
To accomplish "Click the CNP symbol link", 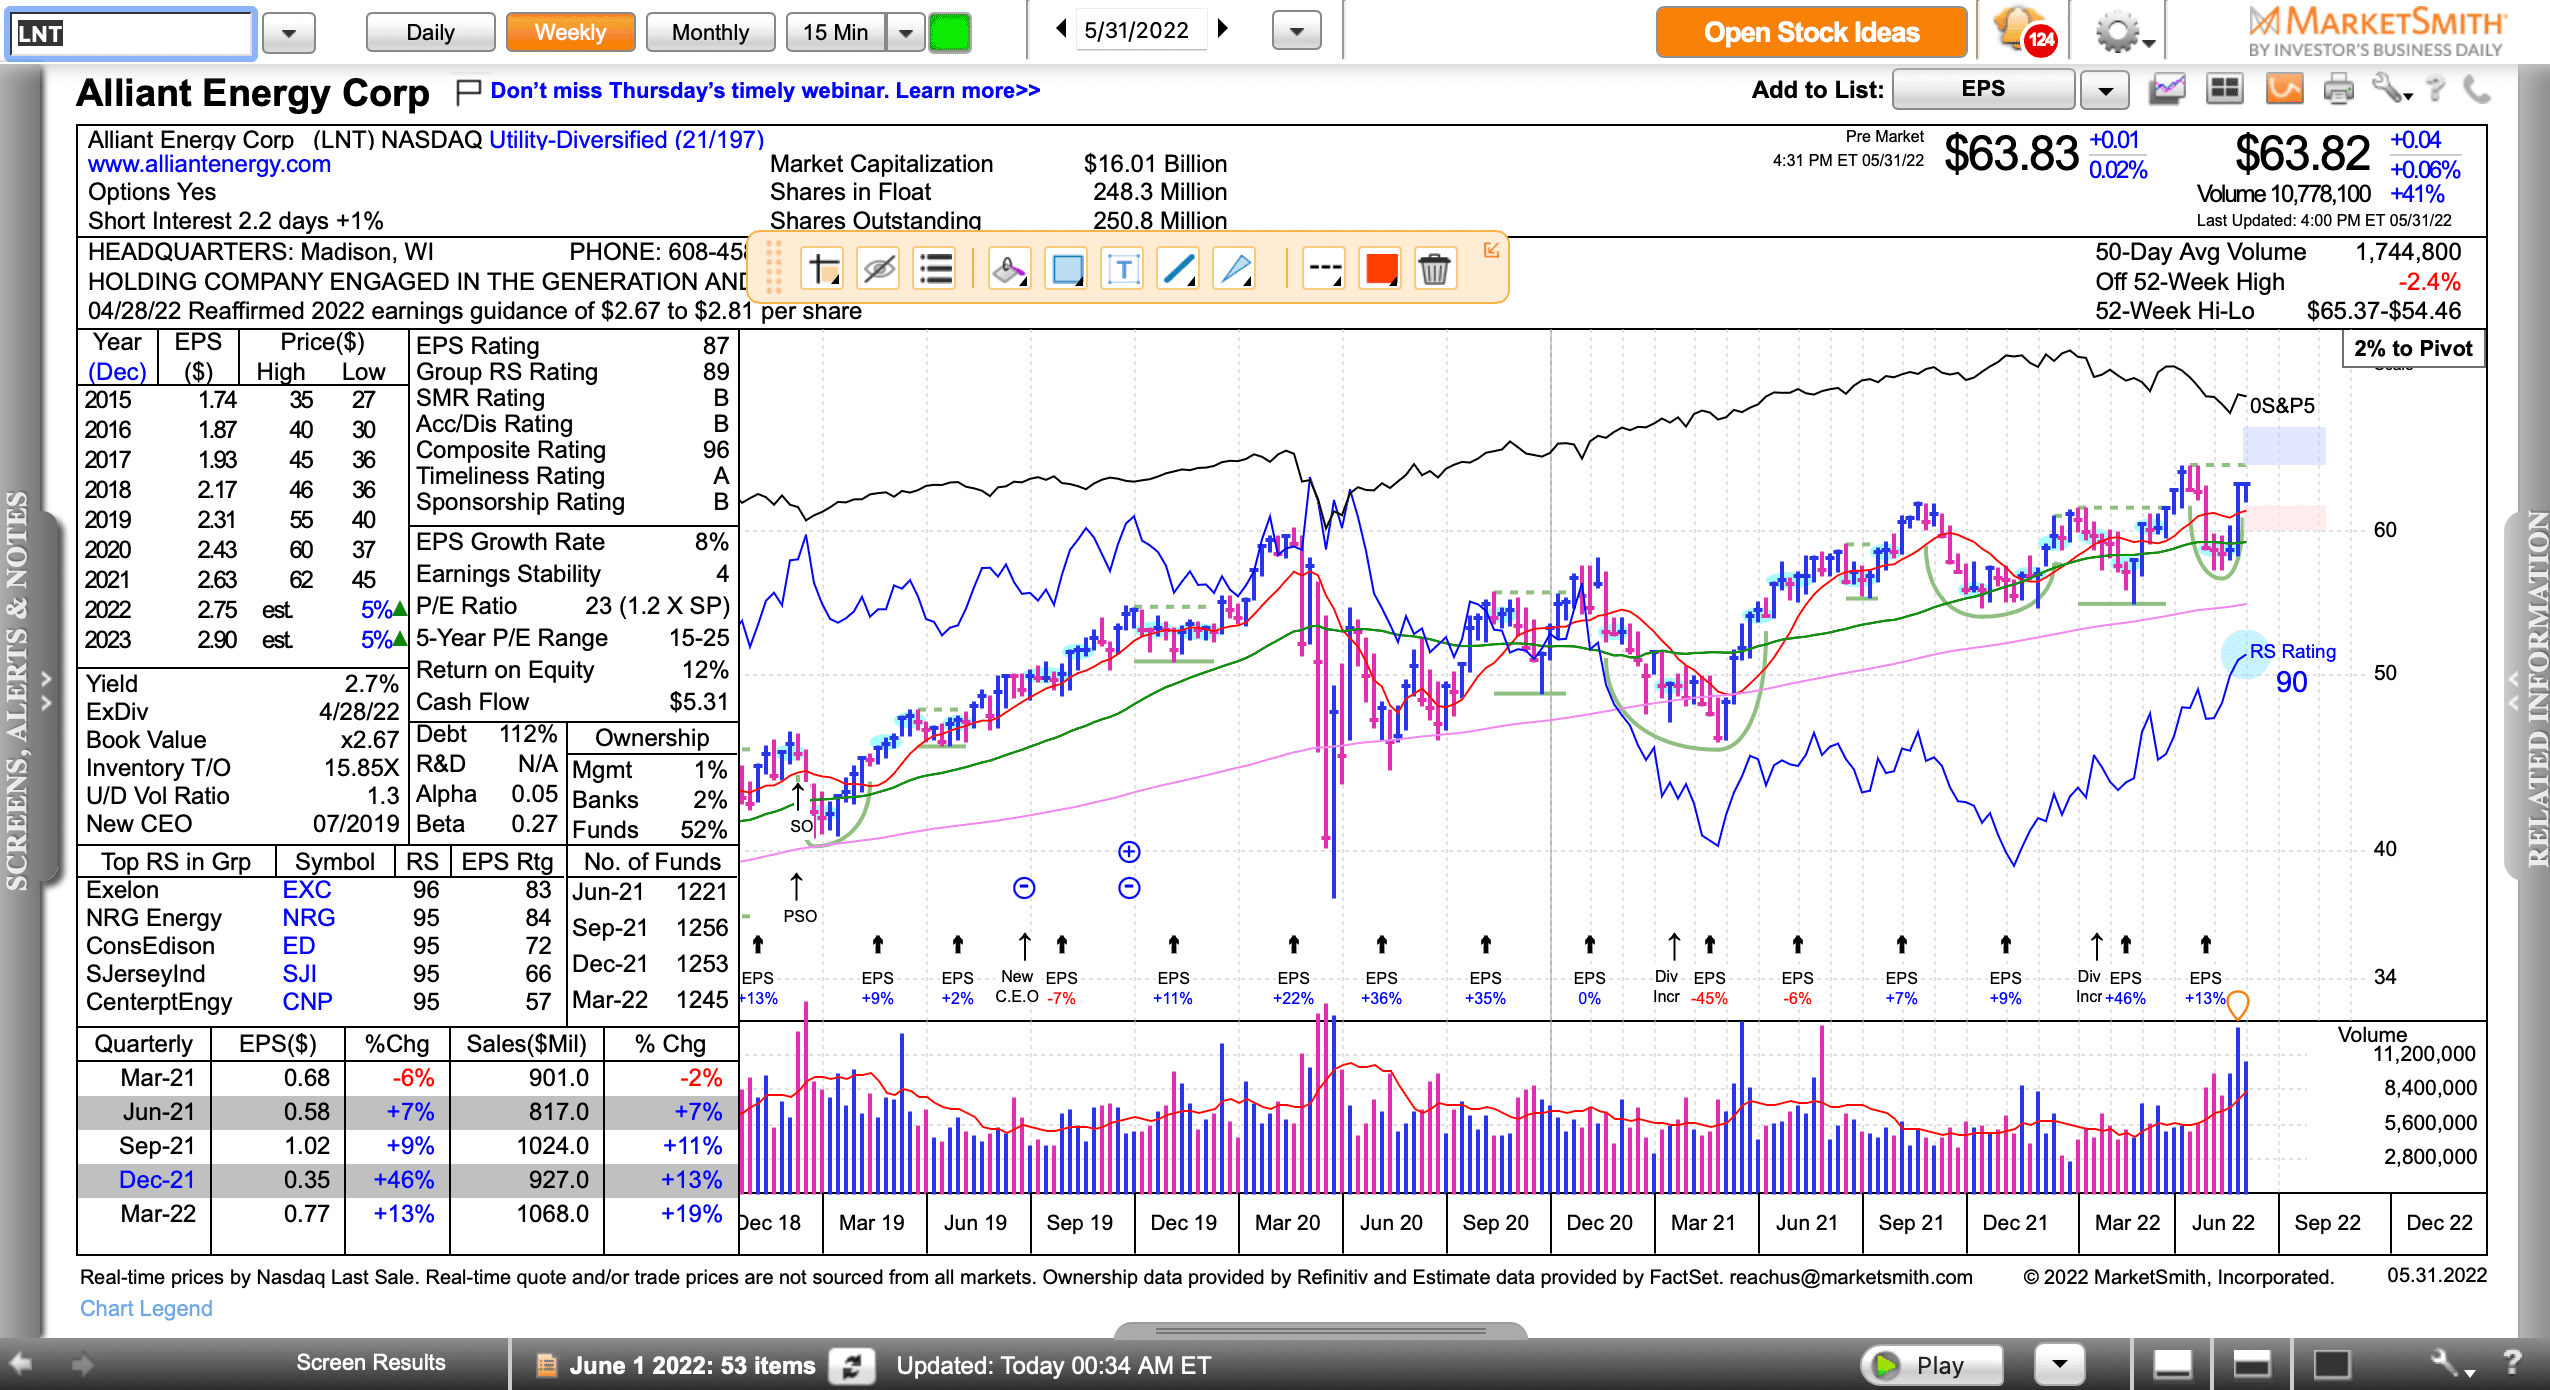I will pyautogui.click(x=307, y=1002).
